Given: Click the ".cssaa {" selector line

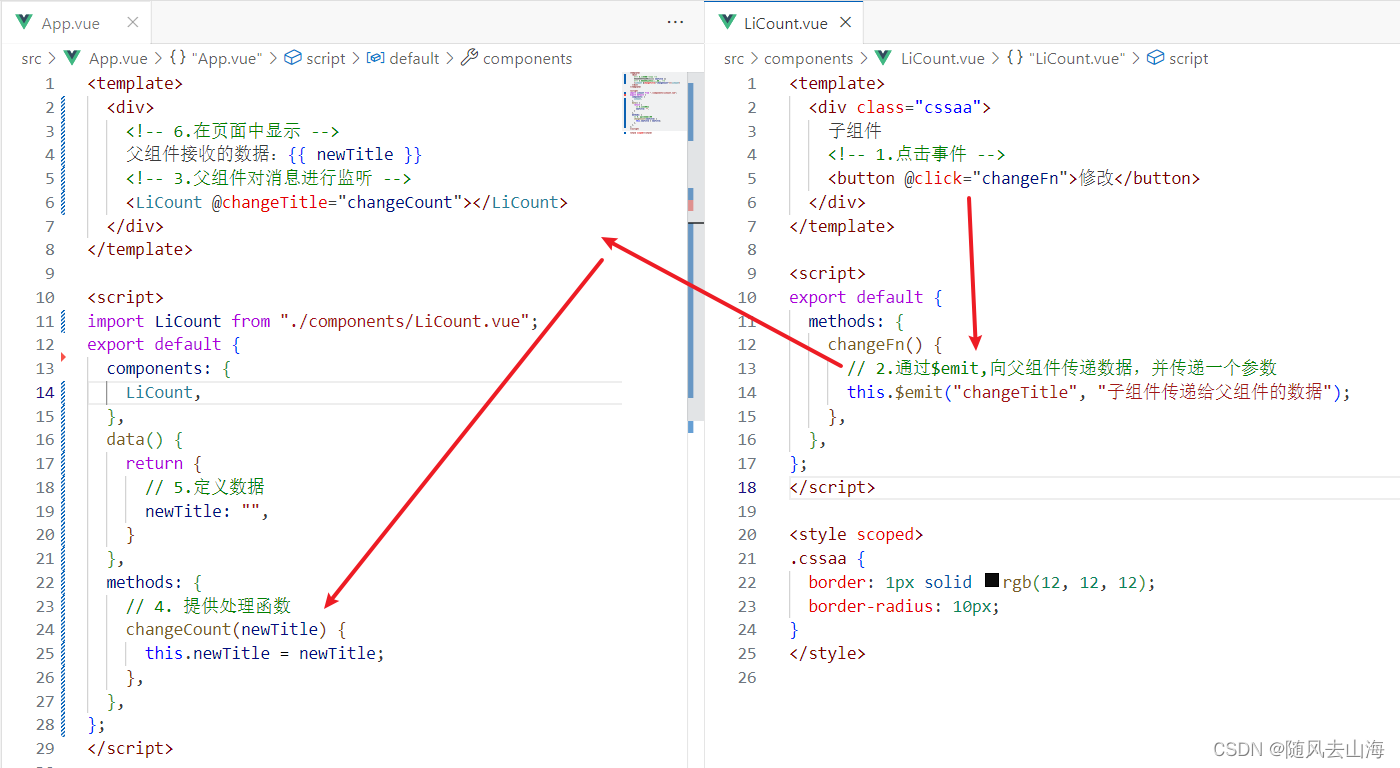Looking at the screenshot, I should pyautogui.click(x=827, y=558).
